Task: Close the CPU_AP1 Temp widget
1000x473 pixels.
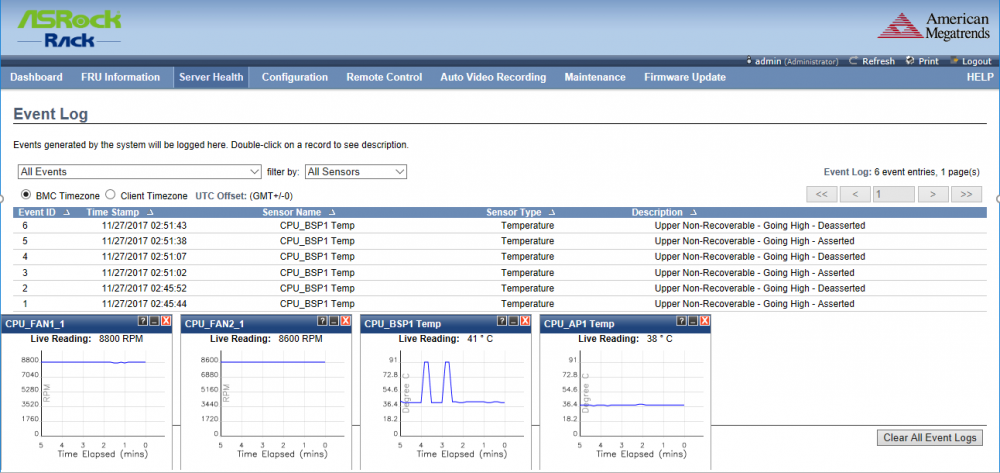Action: tap(704, 321)
